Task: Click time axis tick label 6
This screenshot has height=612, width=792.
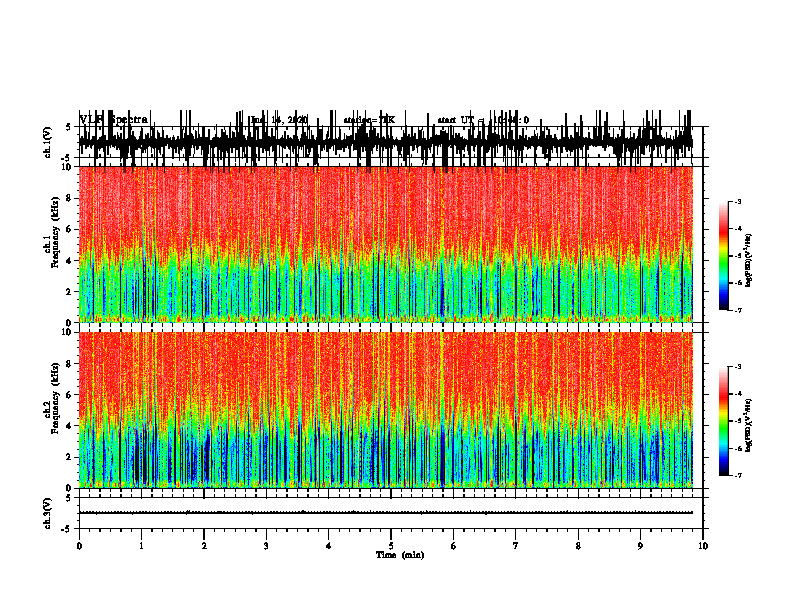Action: tap(454, 546)
